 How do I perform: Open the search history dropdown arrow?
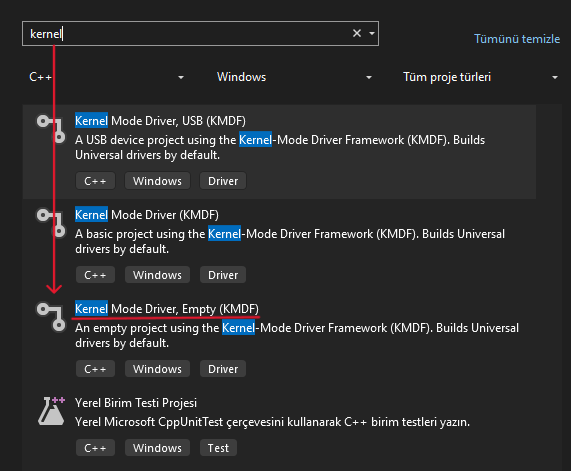pyautogui.click(x=372, y=34)
